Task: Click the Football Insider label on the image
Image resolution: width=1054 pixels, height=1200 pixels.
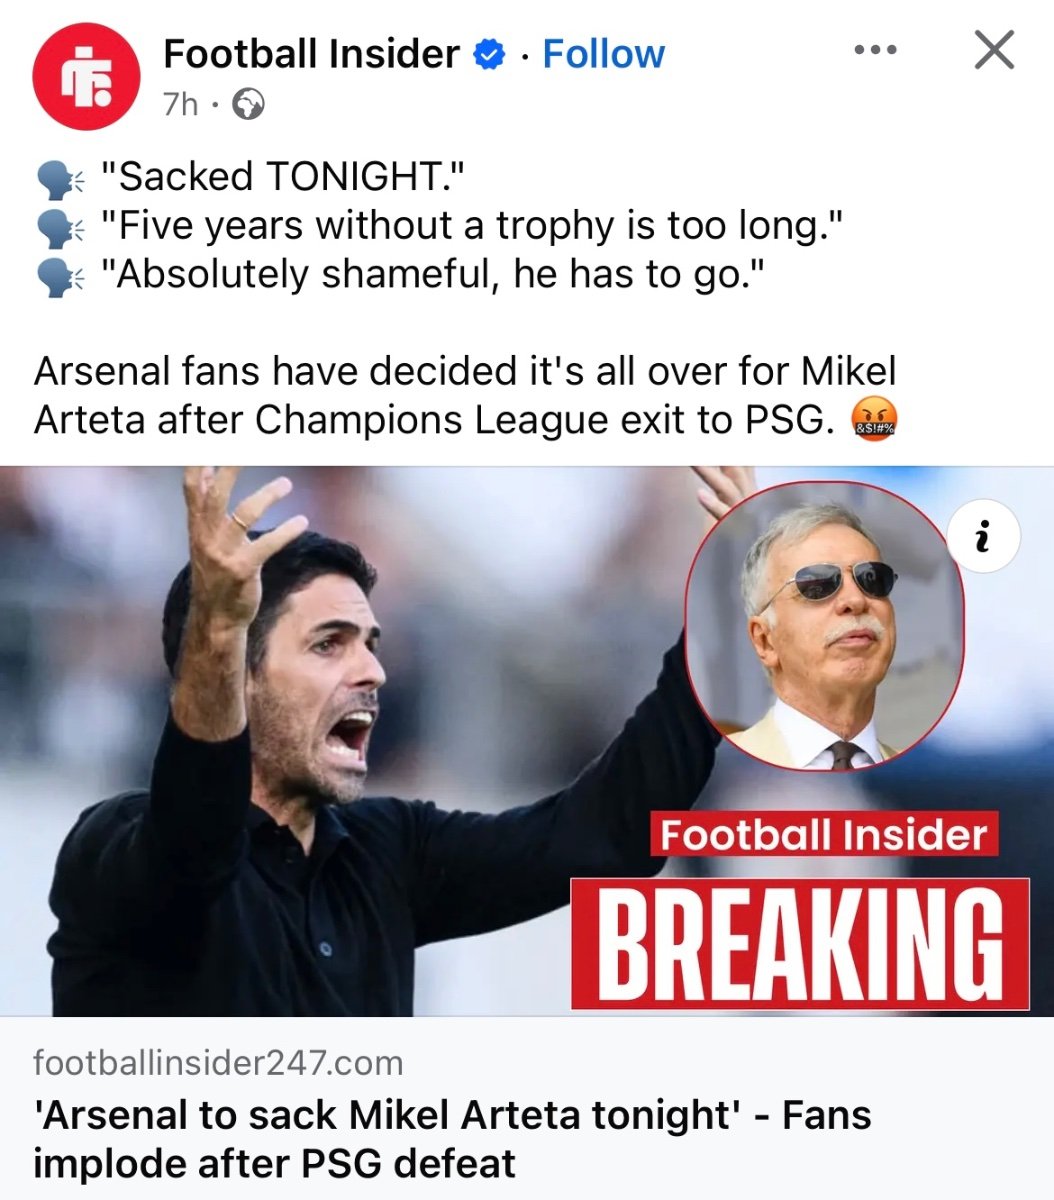Action: point(824,834)
